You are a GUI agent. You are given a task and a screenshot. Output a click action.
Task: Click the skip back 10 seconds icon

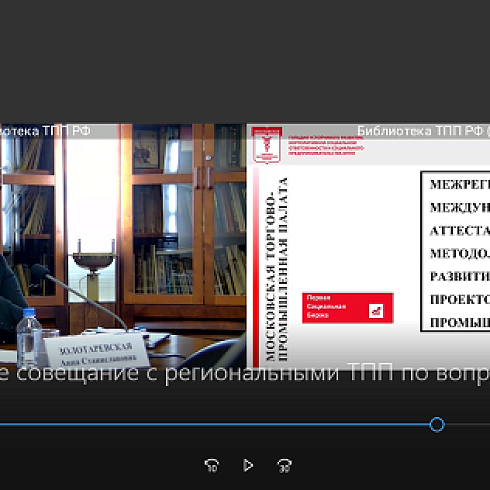click(x=212, y=465)
